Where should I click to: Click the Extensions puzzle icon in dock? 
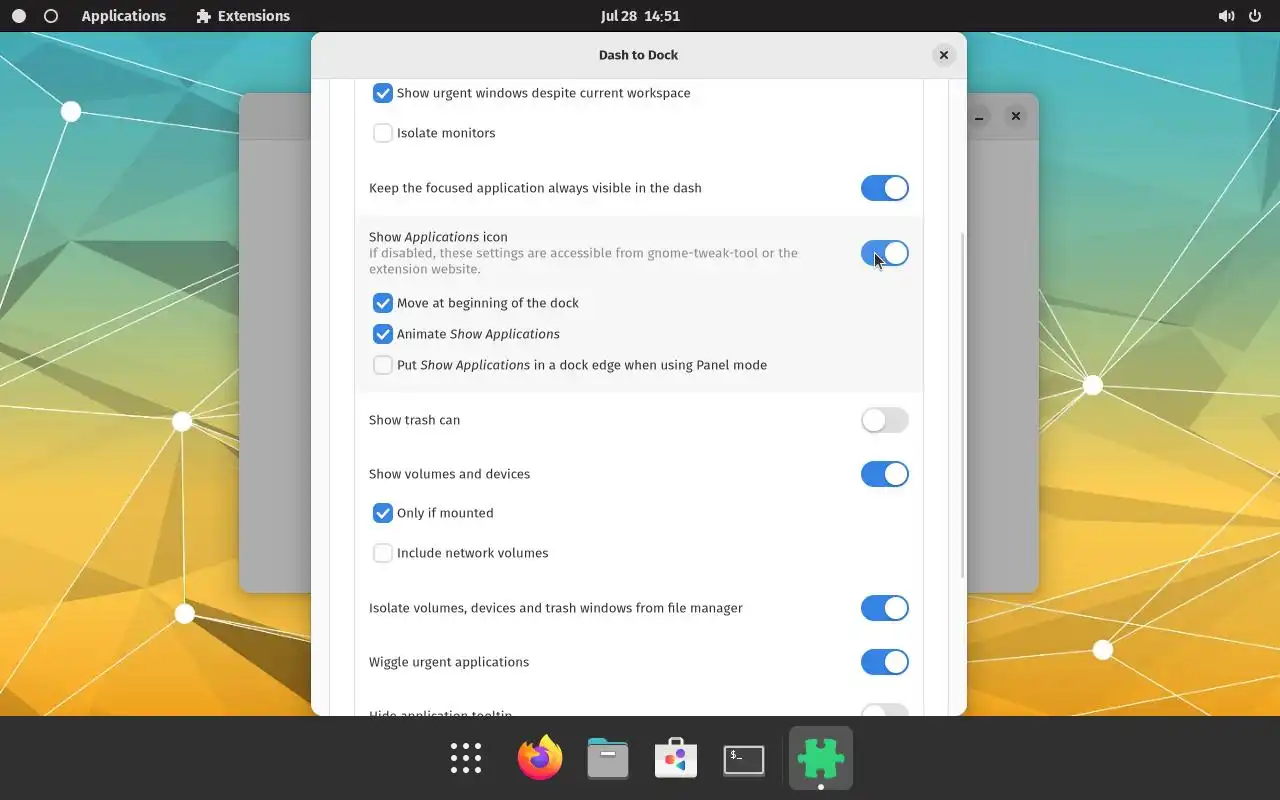(821, 758)
